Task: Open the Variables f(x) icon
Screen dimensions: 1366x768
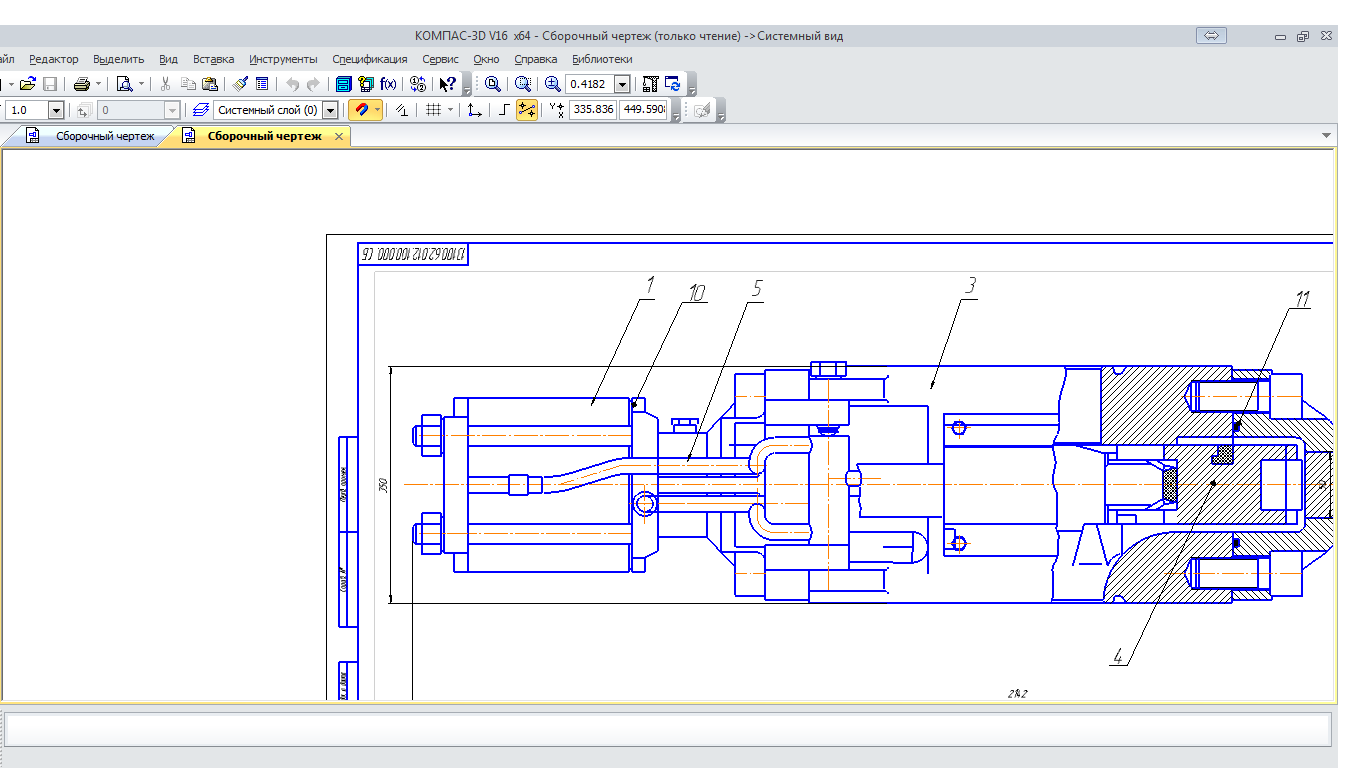Action: (388, 84)
